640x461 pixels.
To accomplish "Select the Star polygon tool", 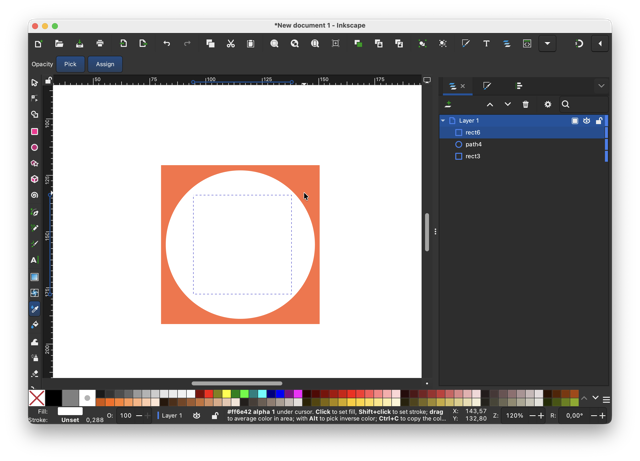I will click(x=35, y=163).
